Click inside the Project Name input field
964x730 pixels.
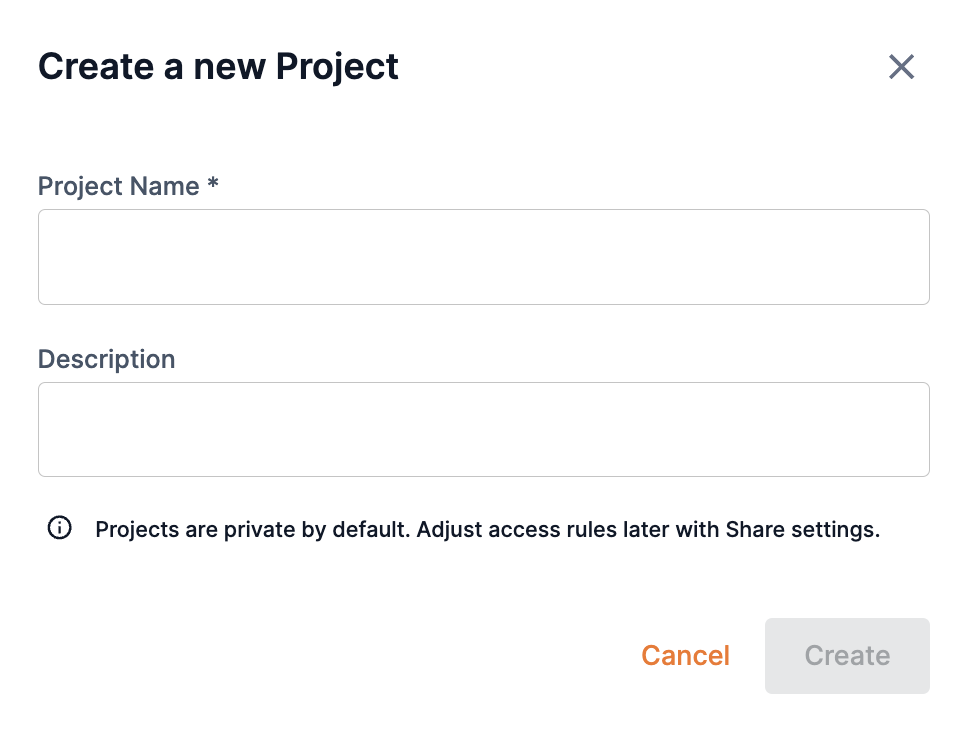483,256
